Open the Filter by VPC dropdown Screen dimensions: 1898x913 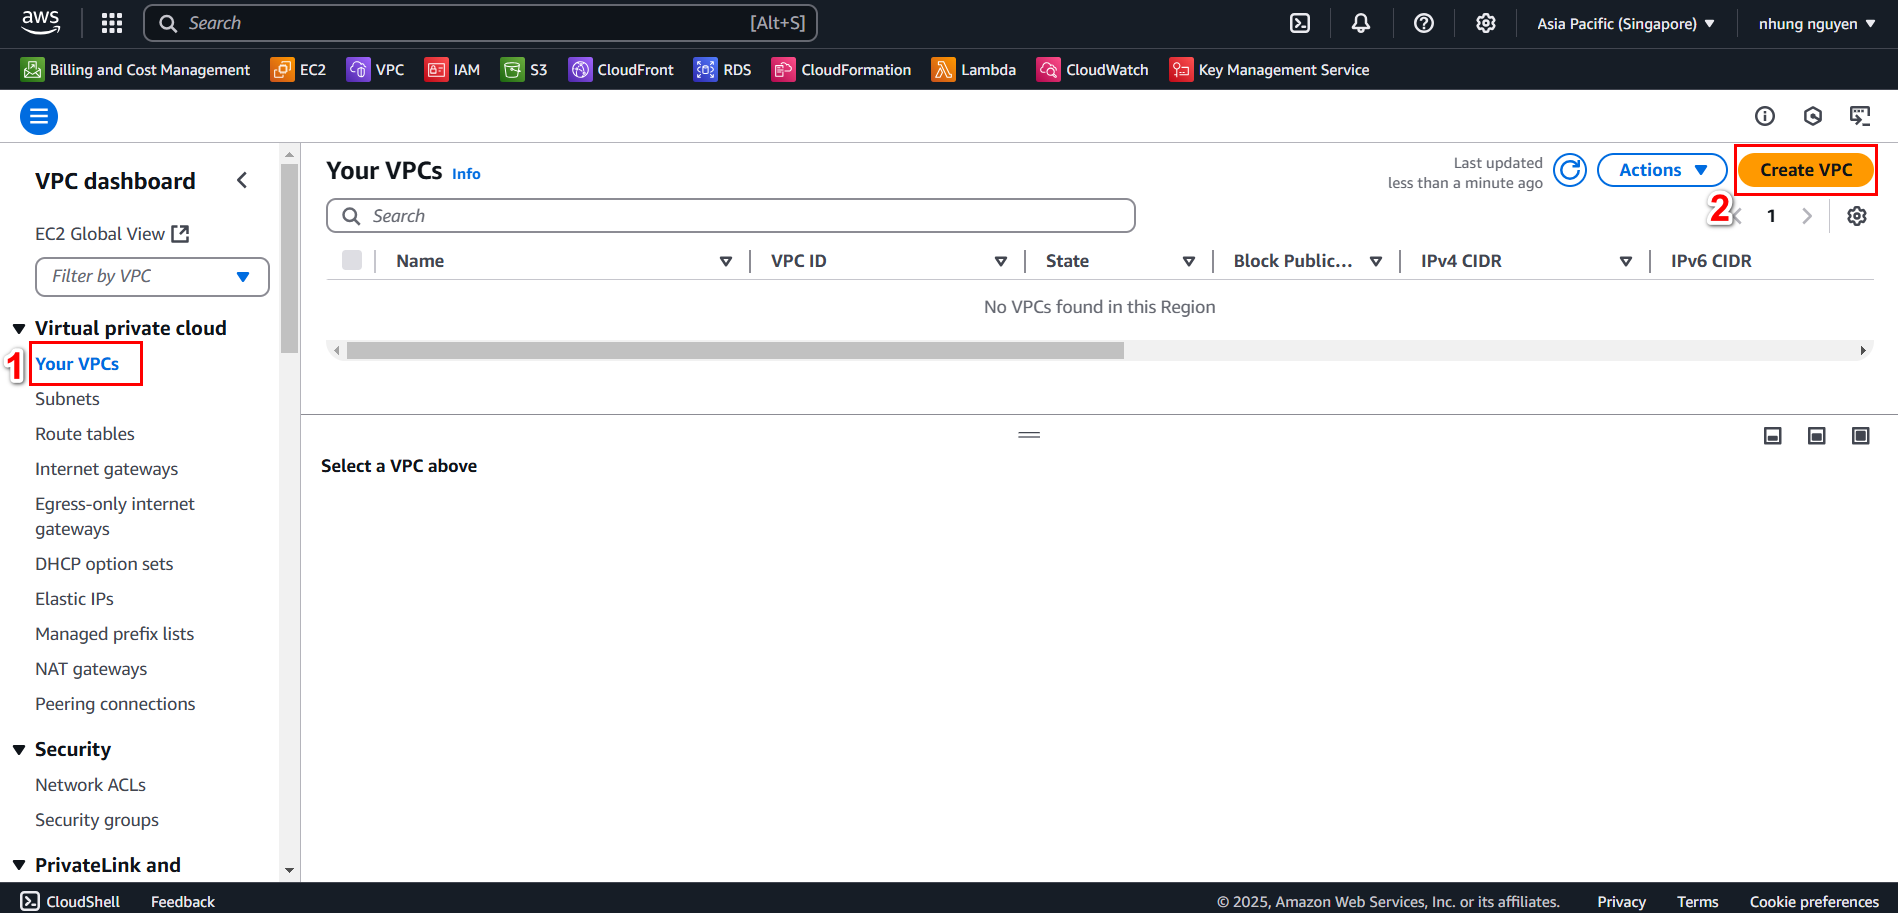(x=152, y=277)
